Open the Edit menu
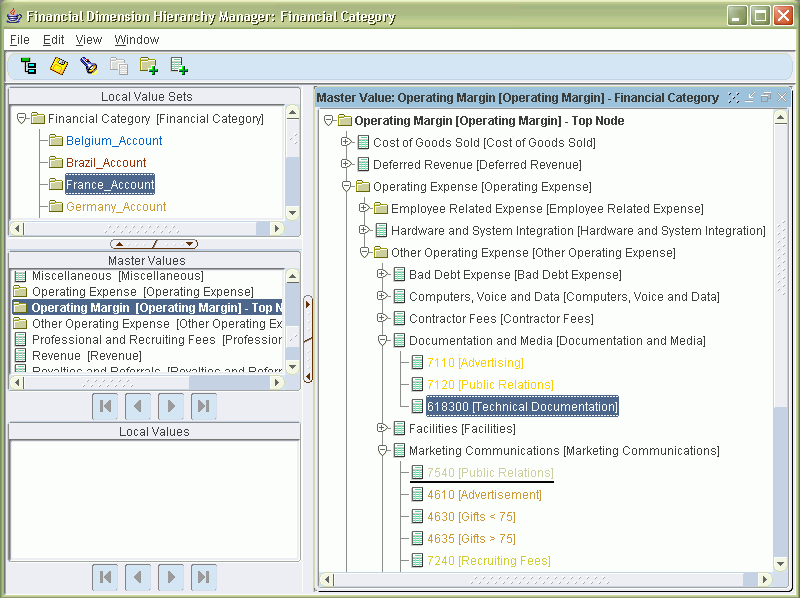800x598 pixels. (53, 40)
